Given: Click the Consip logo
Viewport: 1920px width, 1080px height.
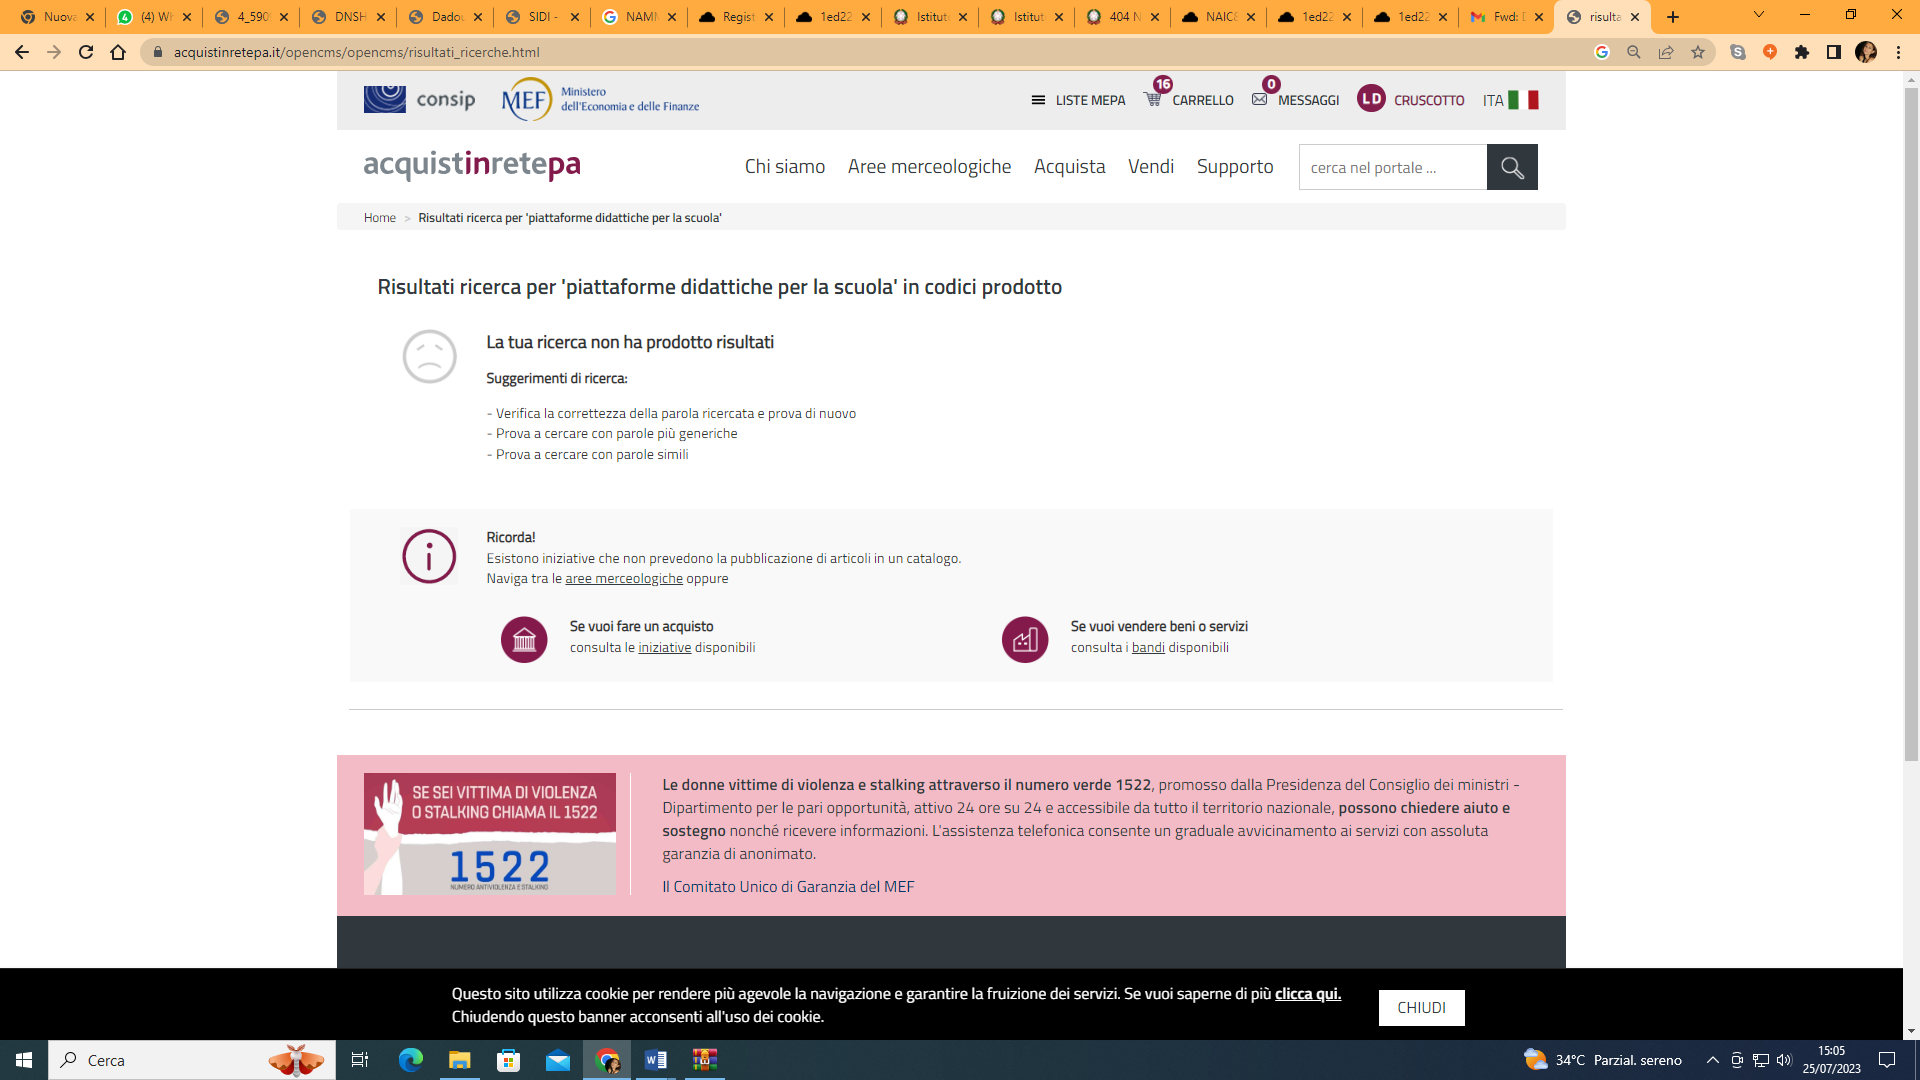Looking at the screenshot, I should coord(419,99).
